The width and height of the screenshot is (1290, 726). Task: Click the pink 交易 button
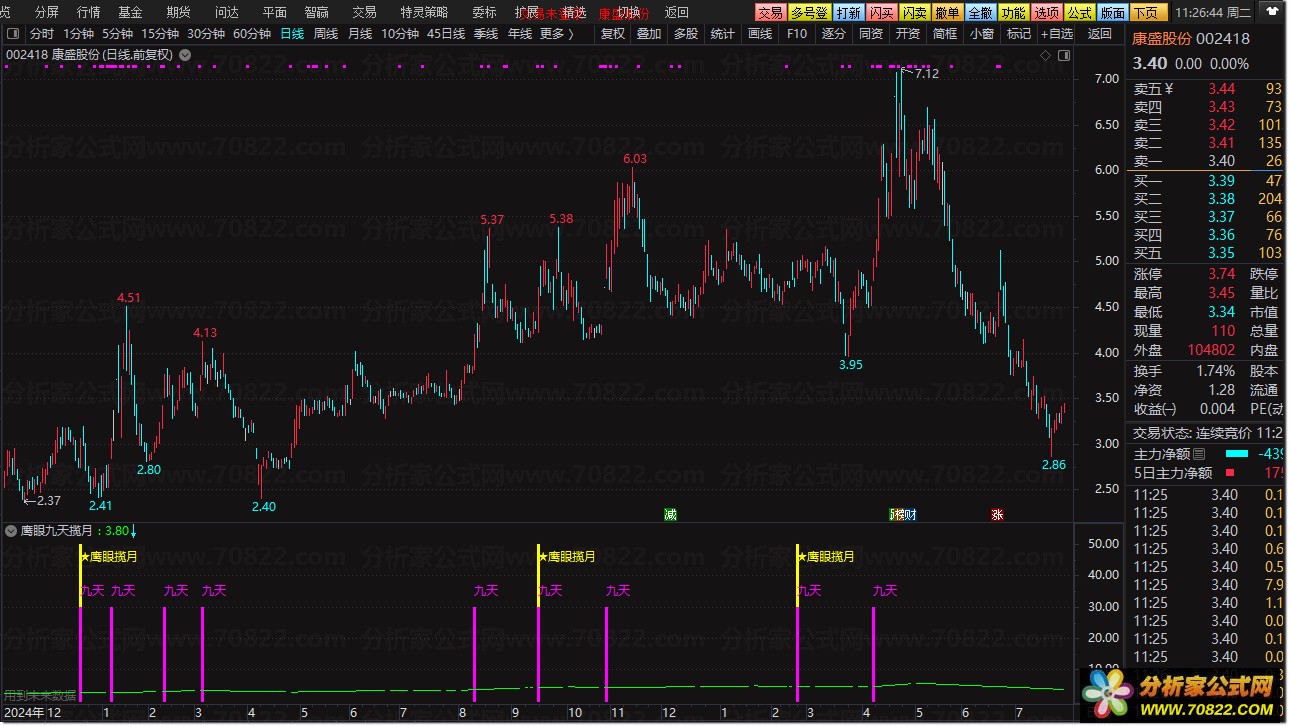[770, 13]
